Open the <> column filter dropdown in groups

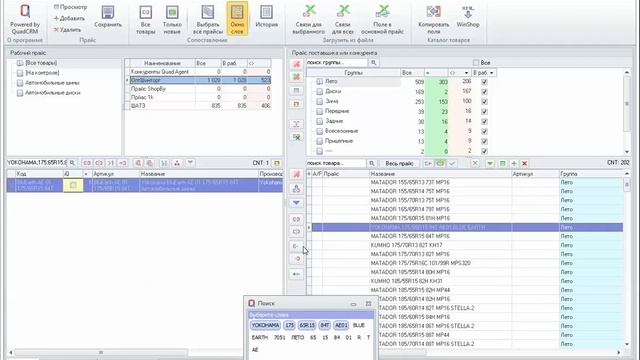pyautogui.click(x=466, y=73)
